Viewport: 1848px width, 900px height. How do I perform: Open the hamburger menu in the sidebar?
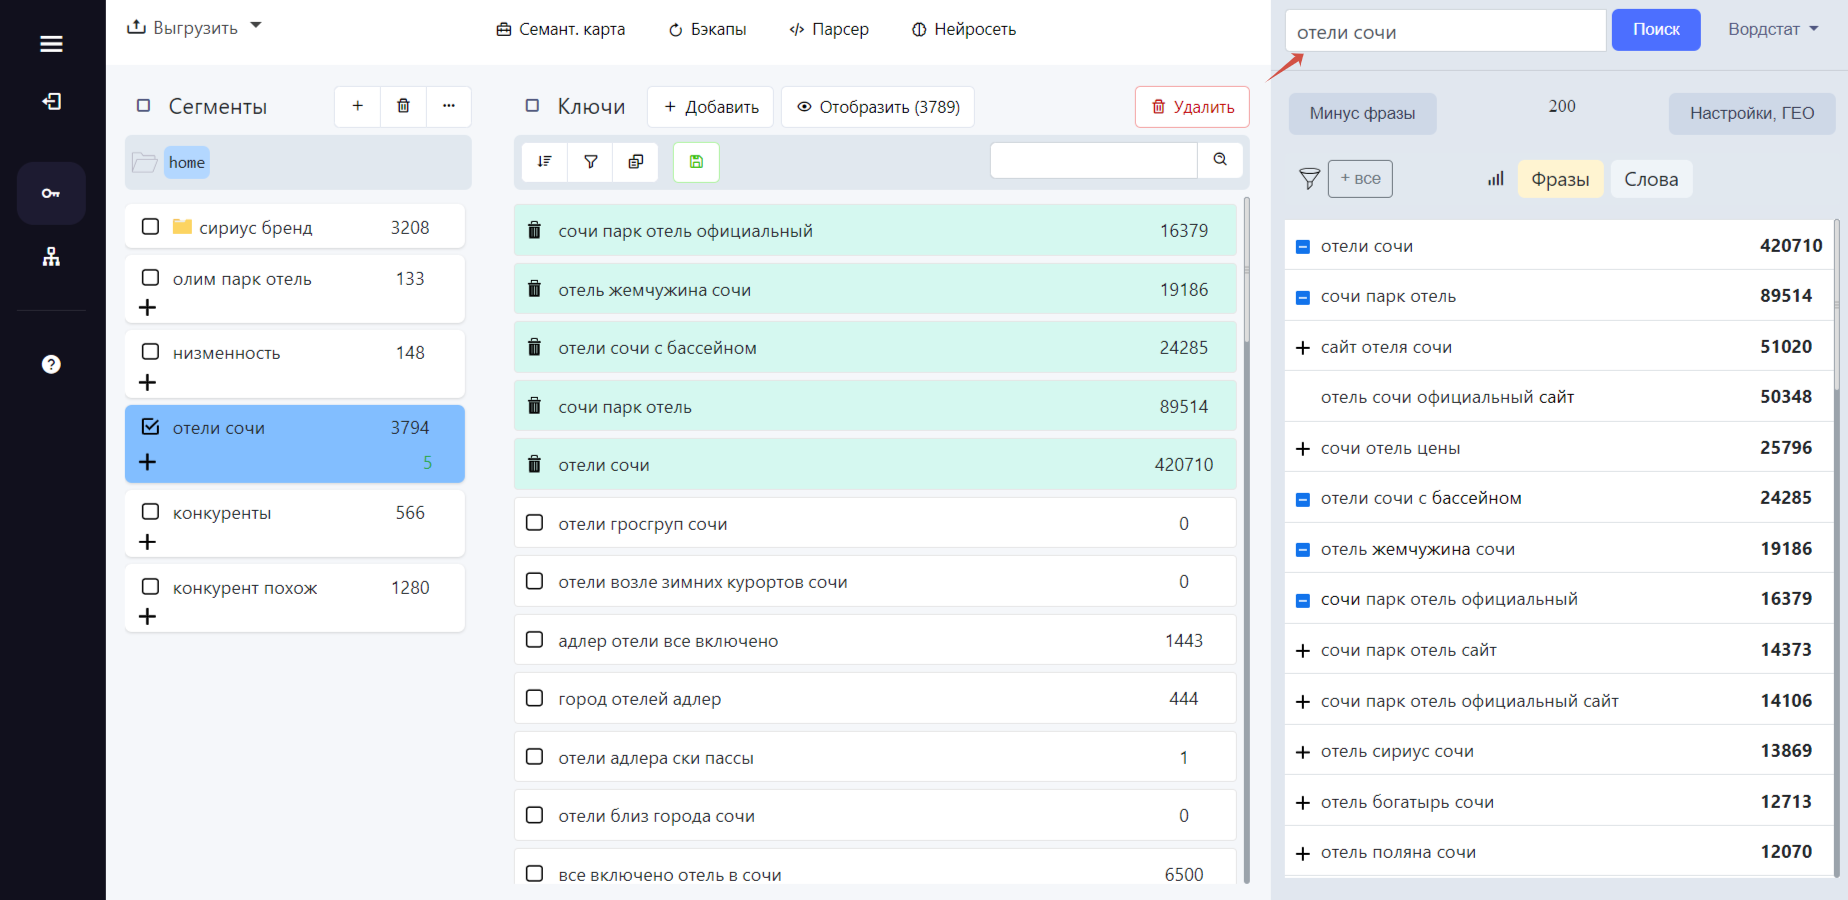click(x=51, y=44)
